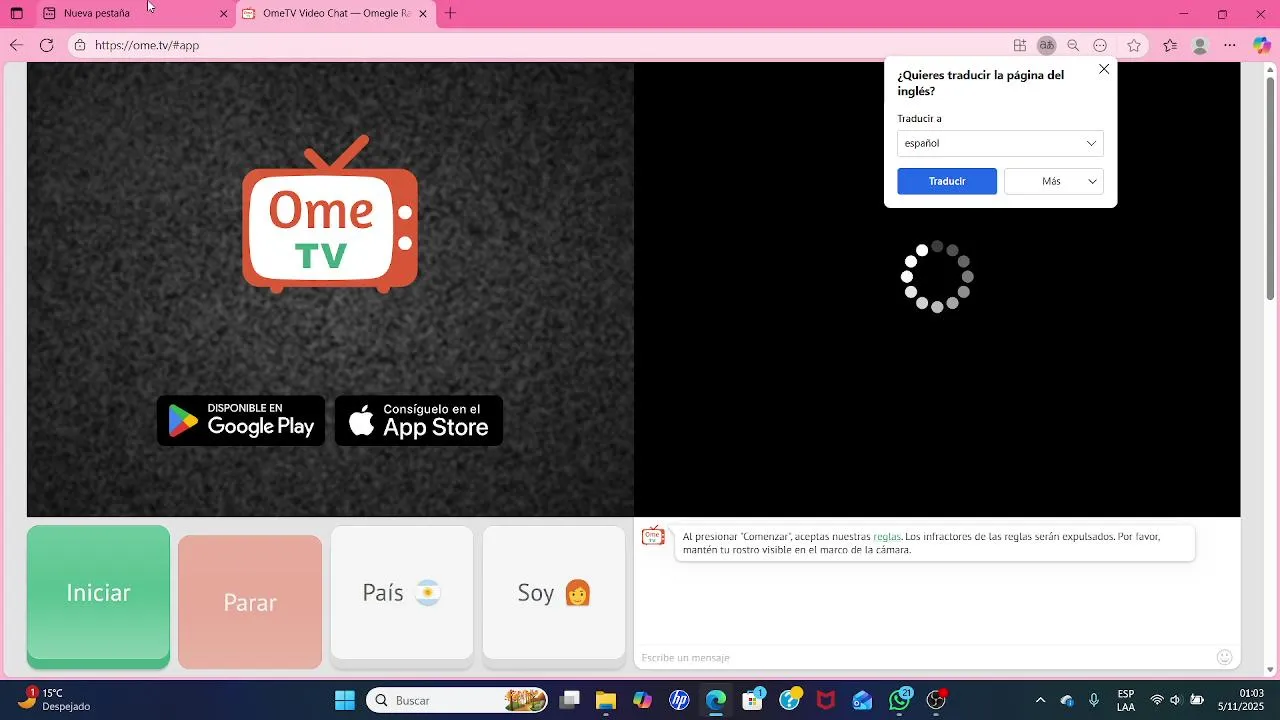Focus the Escribe un mensaje field
This screenshot has height=720, width=1280.
pos(925,657)
